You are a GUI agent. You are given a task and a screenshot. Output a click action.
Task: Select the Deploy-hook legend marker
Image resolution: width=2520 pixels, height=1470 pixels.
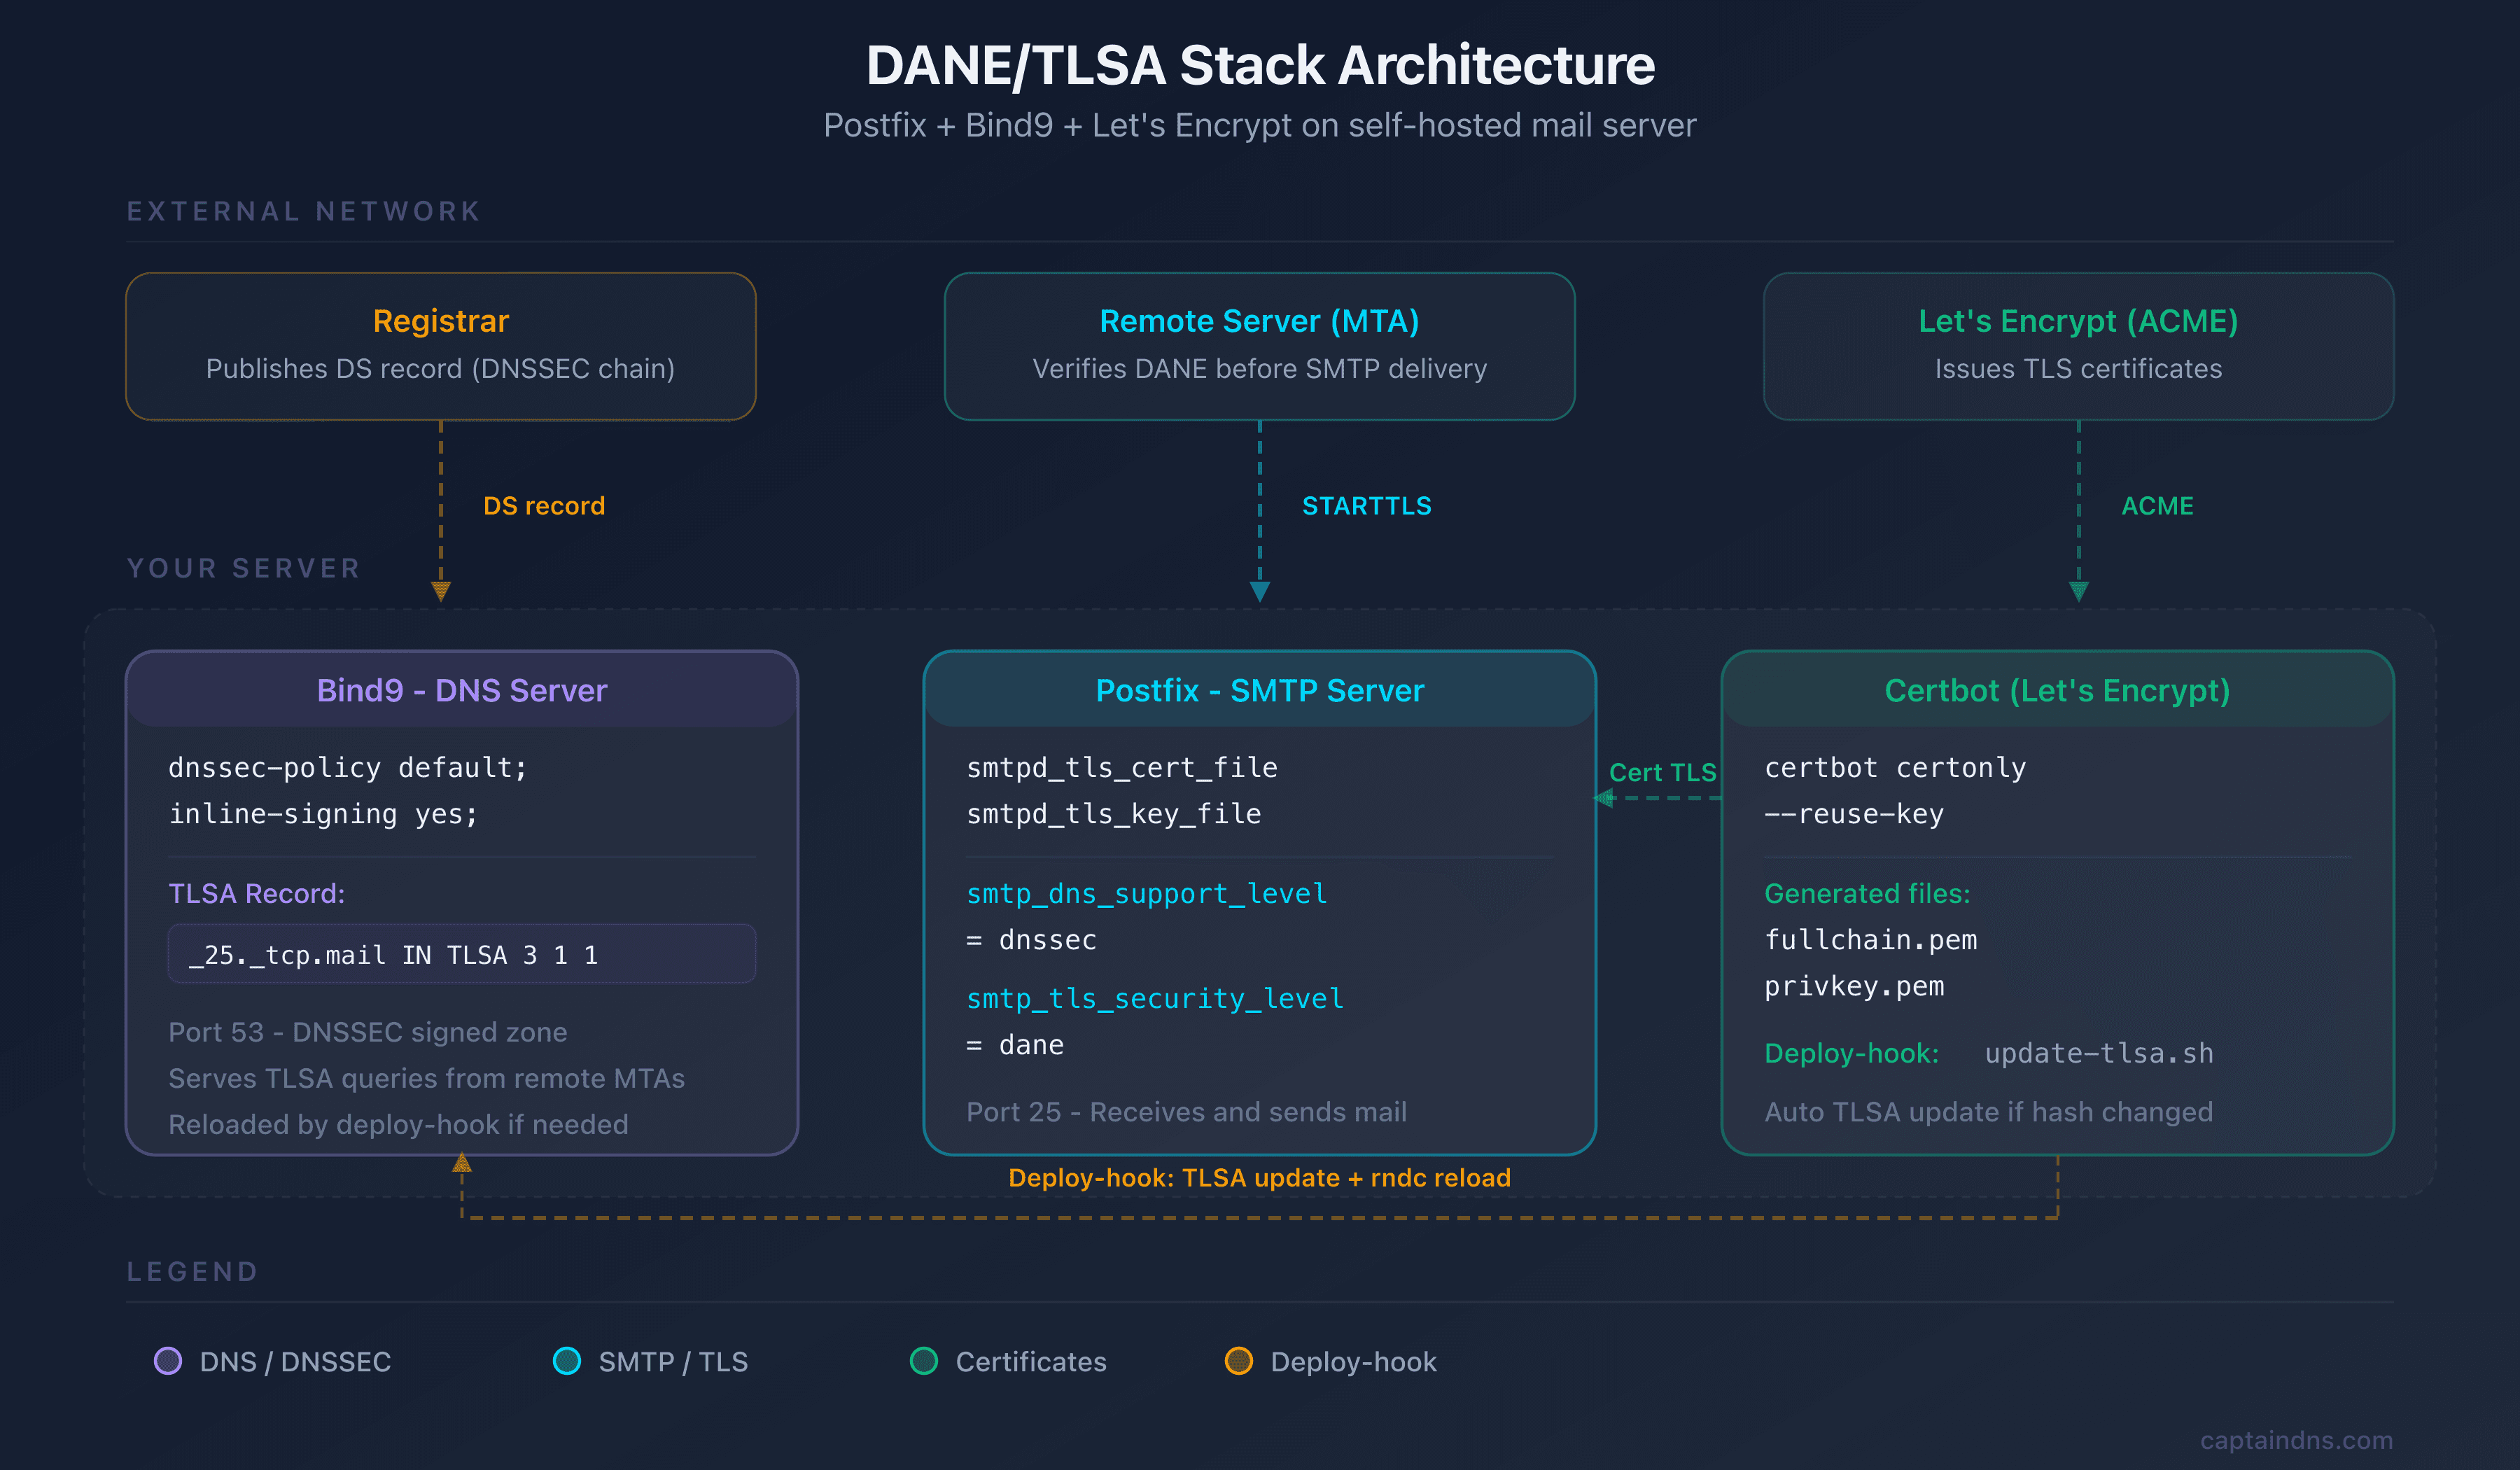click(1239, 1361)
